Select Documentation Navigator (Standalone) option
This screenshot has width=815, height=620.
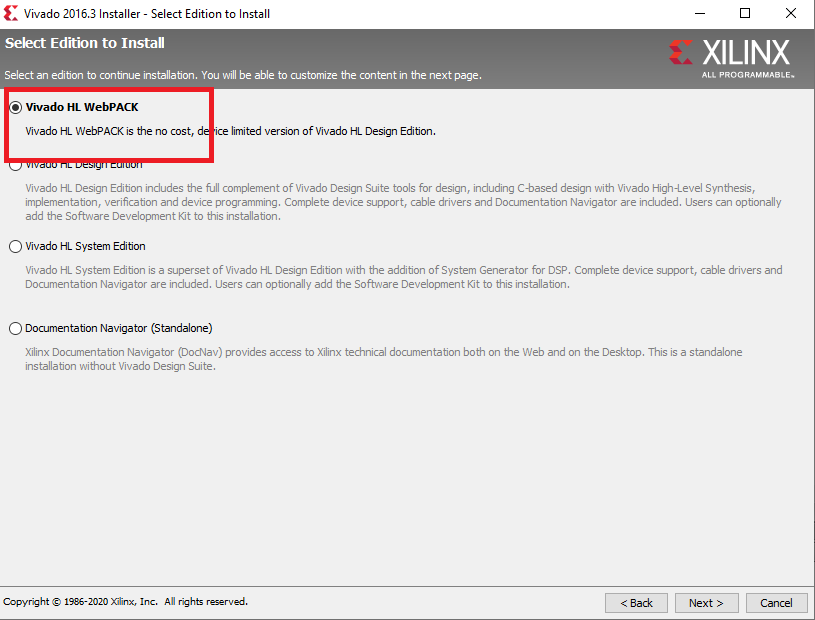tap(16, 328)
